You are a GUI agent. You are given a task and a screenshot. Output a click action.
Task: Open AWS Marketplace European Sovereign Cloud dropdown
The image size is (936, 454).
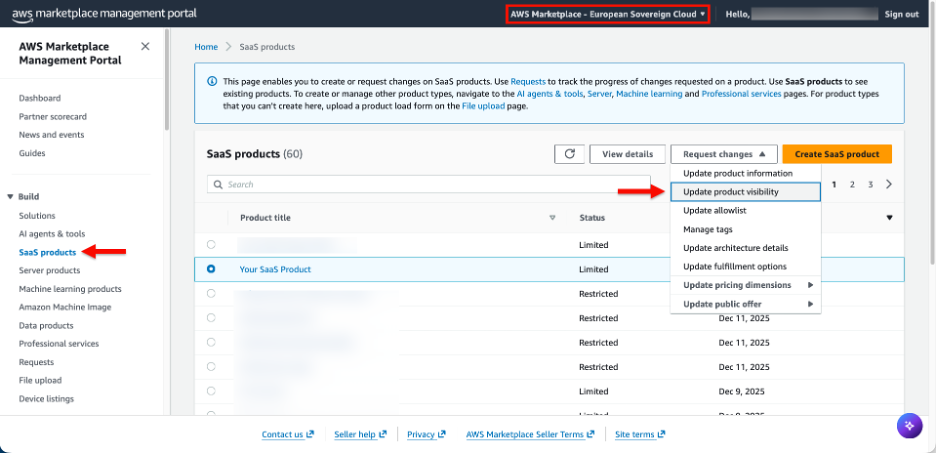608,14
